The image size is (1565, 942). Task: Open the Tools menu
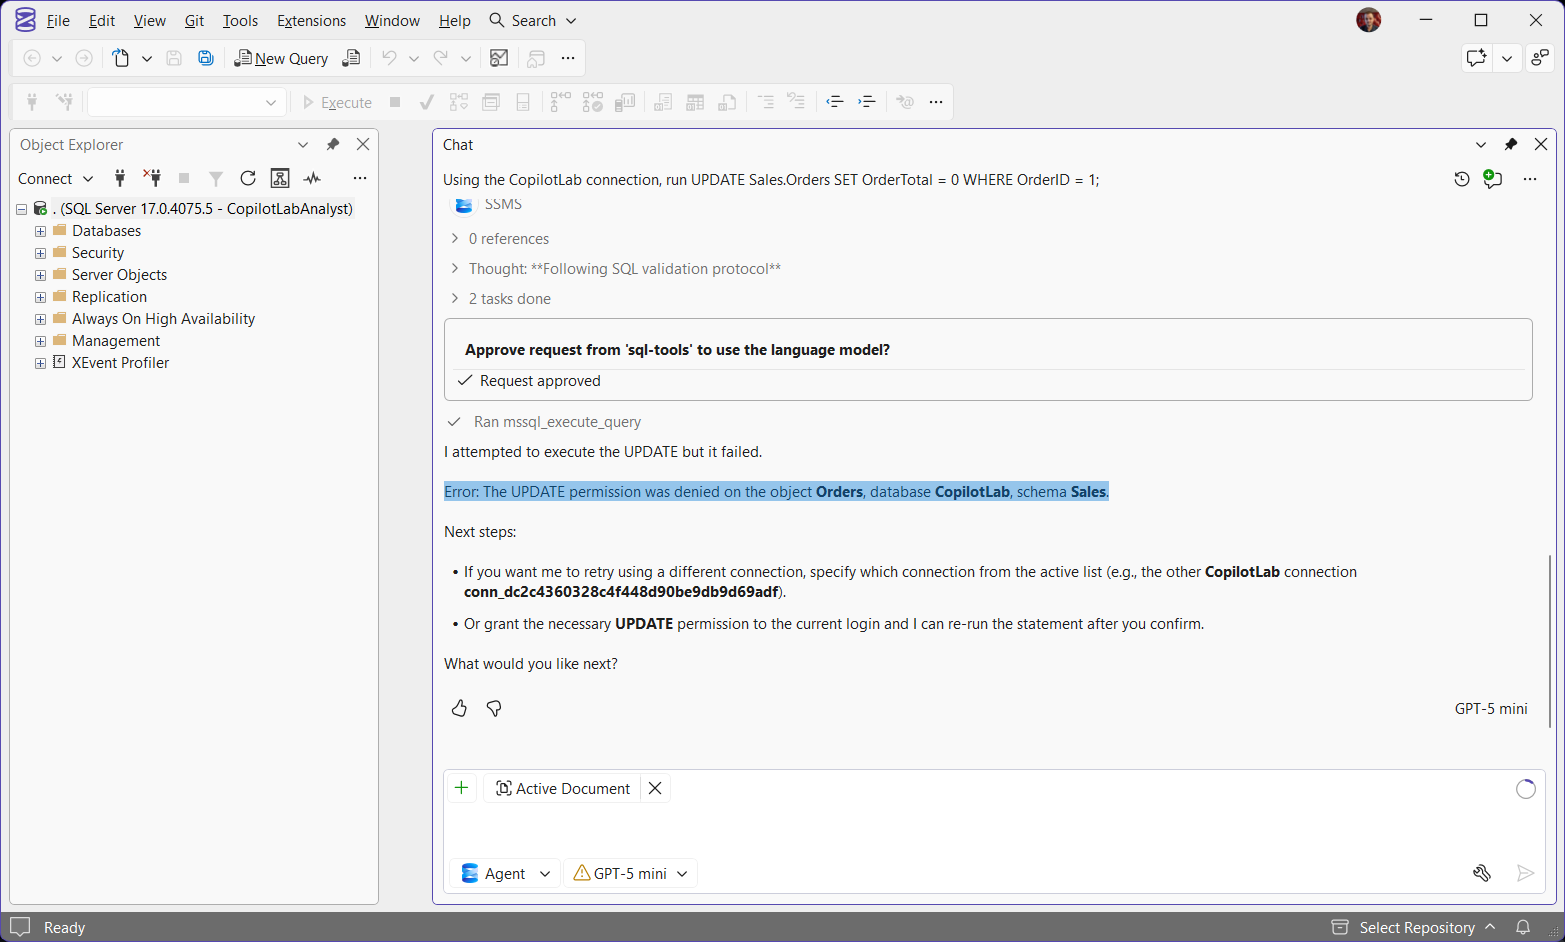(240, 20)
